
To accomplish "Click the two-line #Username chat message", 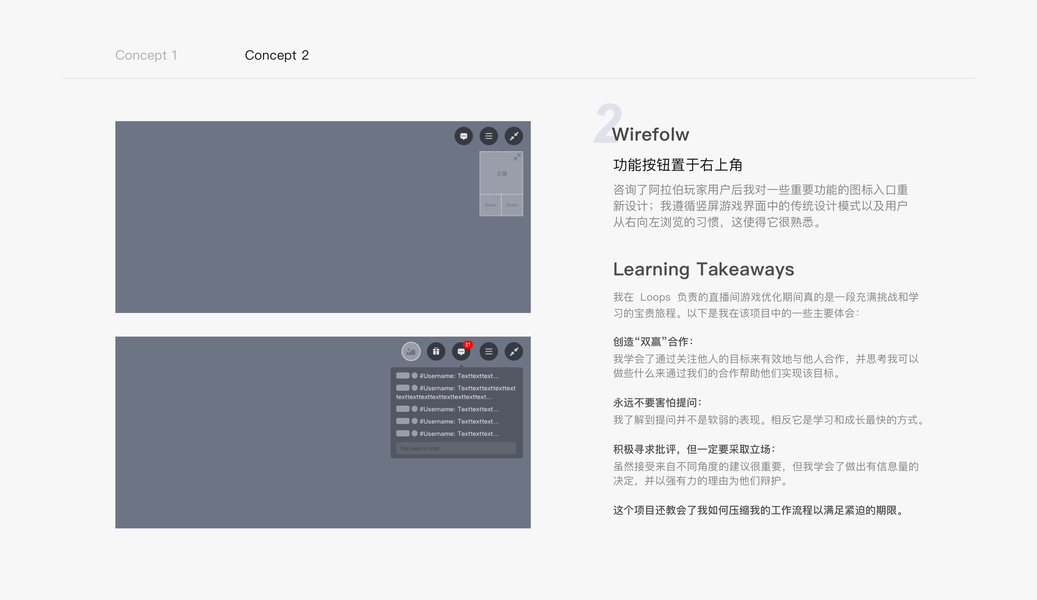I will coord(456,392).
